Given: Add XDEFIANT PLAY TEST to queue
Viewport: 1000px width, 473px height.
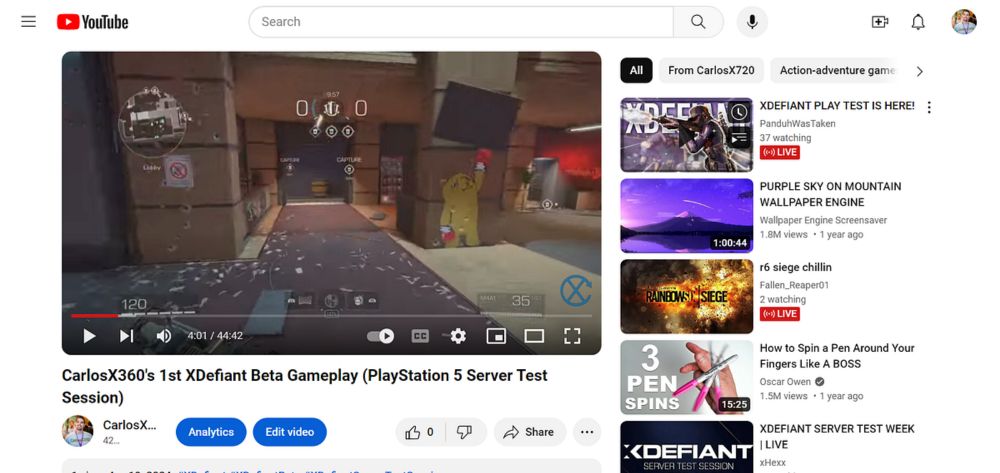Looking at the screenshot, I should point(739,137).
